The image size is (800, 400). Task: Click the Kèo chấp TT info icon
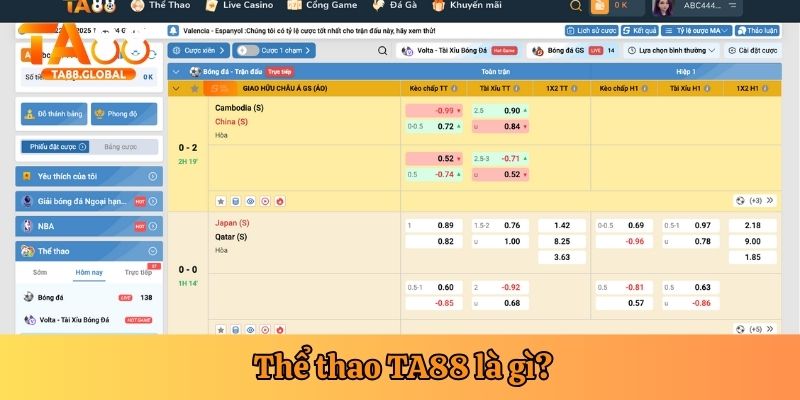454,88
